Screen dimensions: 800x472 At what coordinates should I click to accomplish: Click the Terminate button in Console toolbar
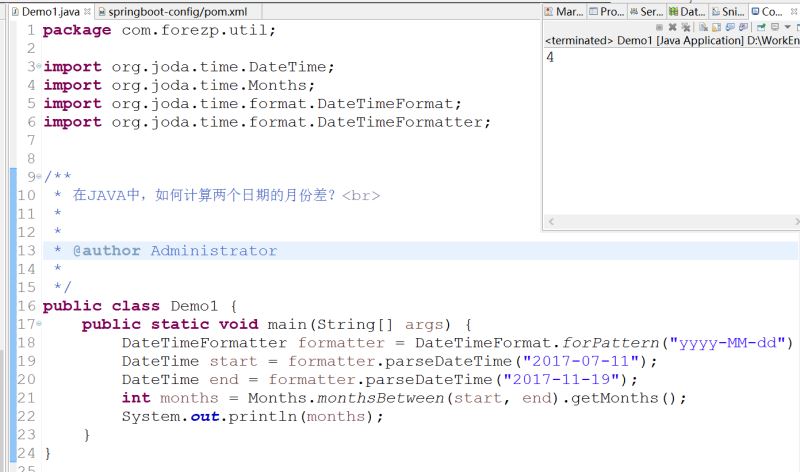point(659,27)
